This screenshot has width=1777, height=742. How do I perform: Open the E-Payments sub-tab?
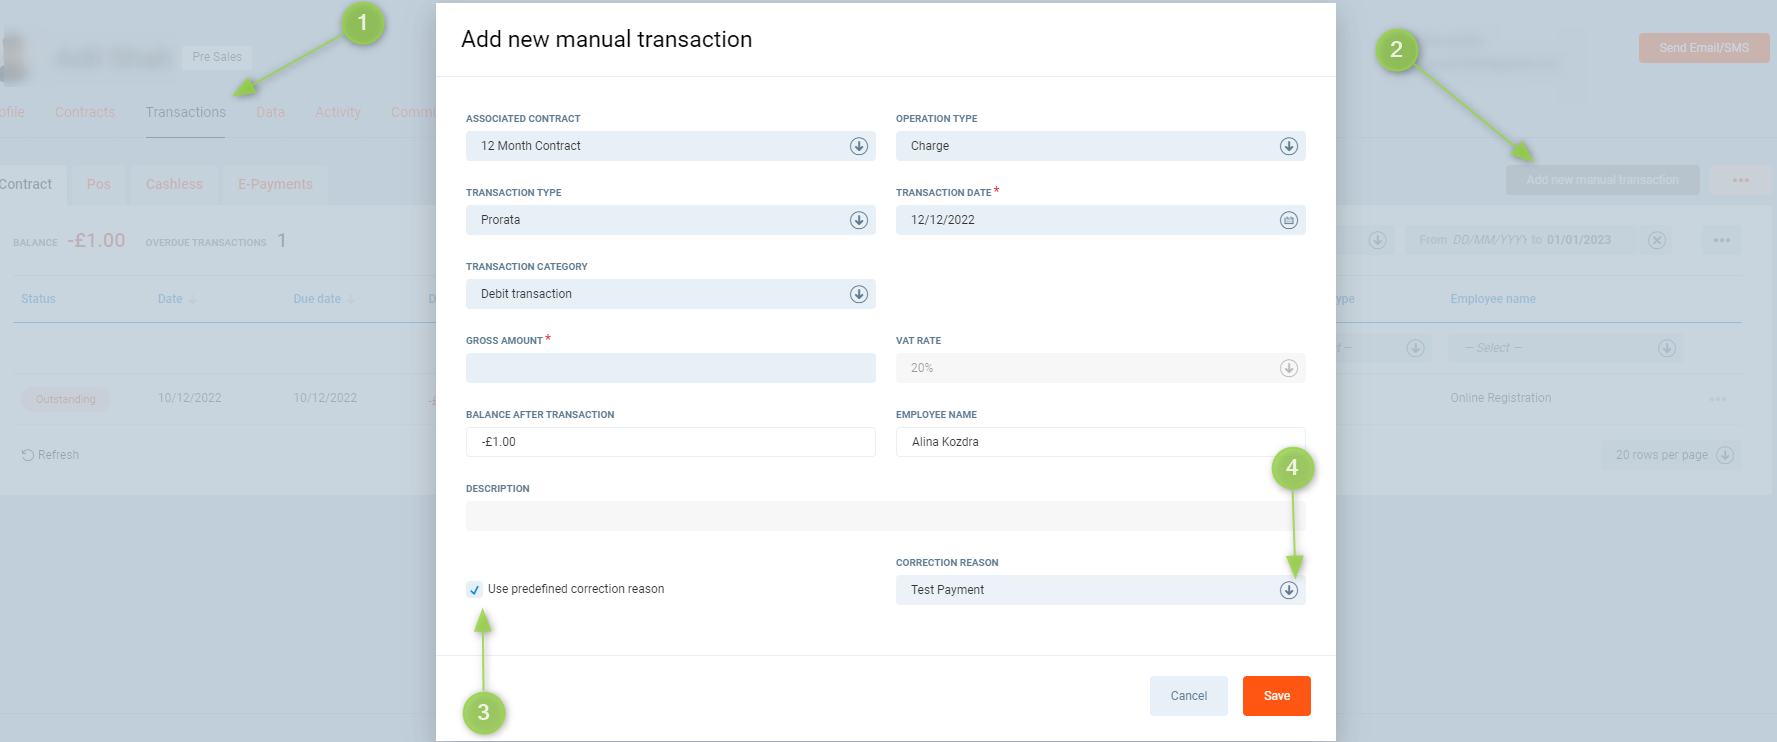point(275,184)
